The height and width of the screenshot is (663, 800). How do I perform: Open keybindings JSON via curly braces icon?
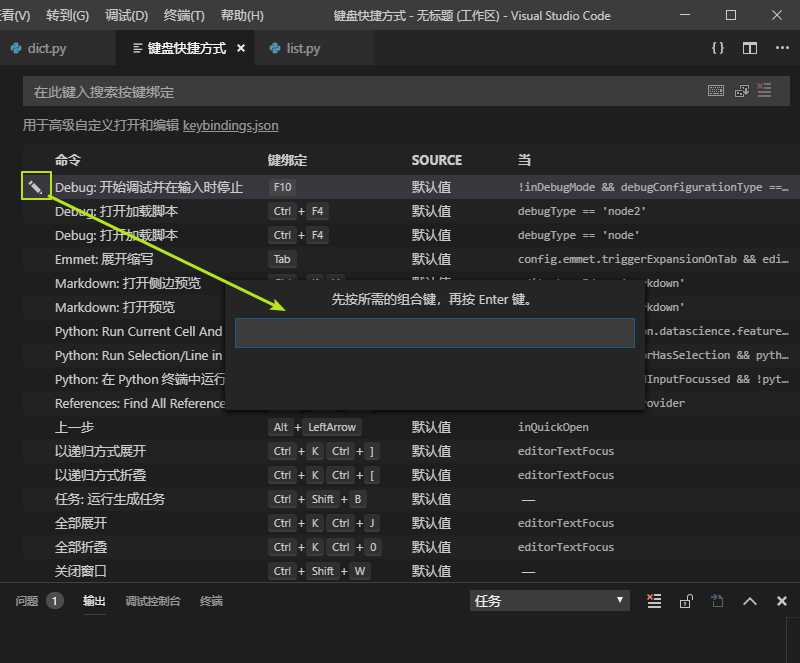(717, 48)
